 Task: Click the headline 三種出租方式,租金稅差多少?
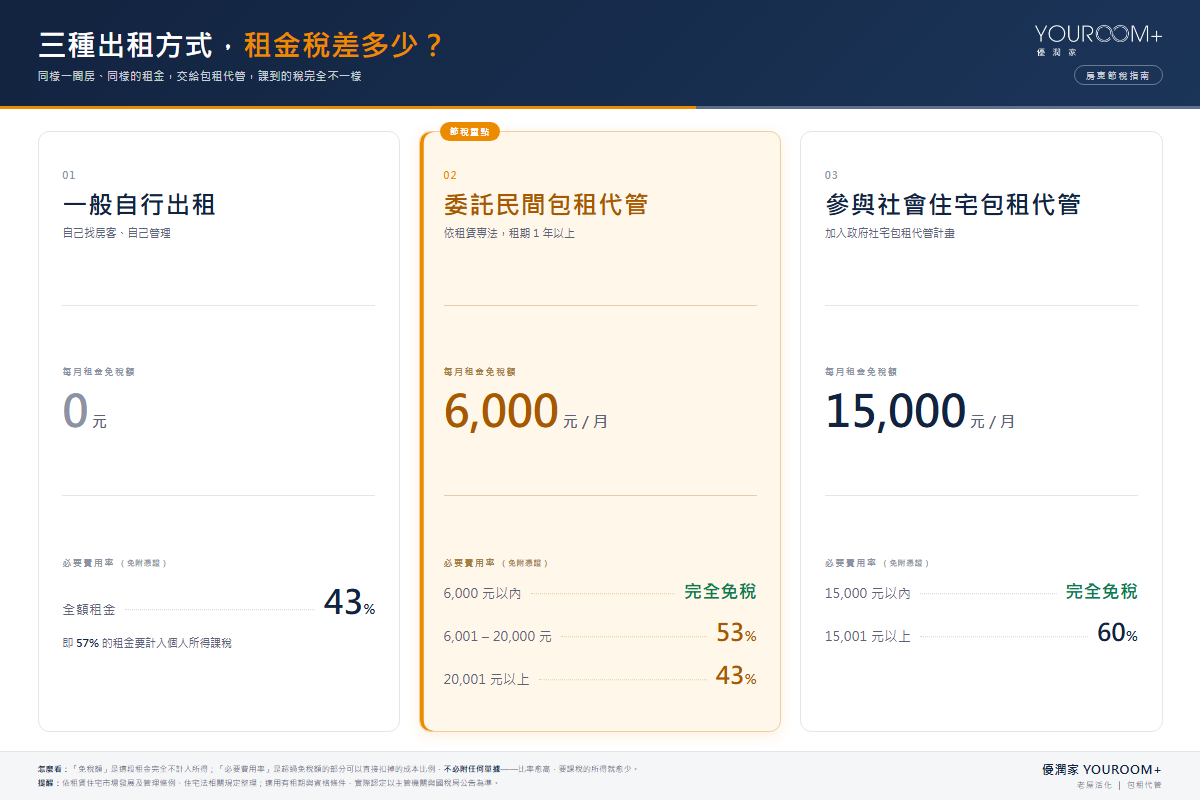tap(240, 45)
